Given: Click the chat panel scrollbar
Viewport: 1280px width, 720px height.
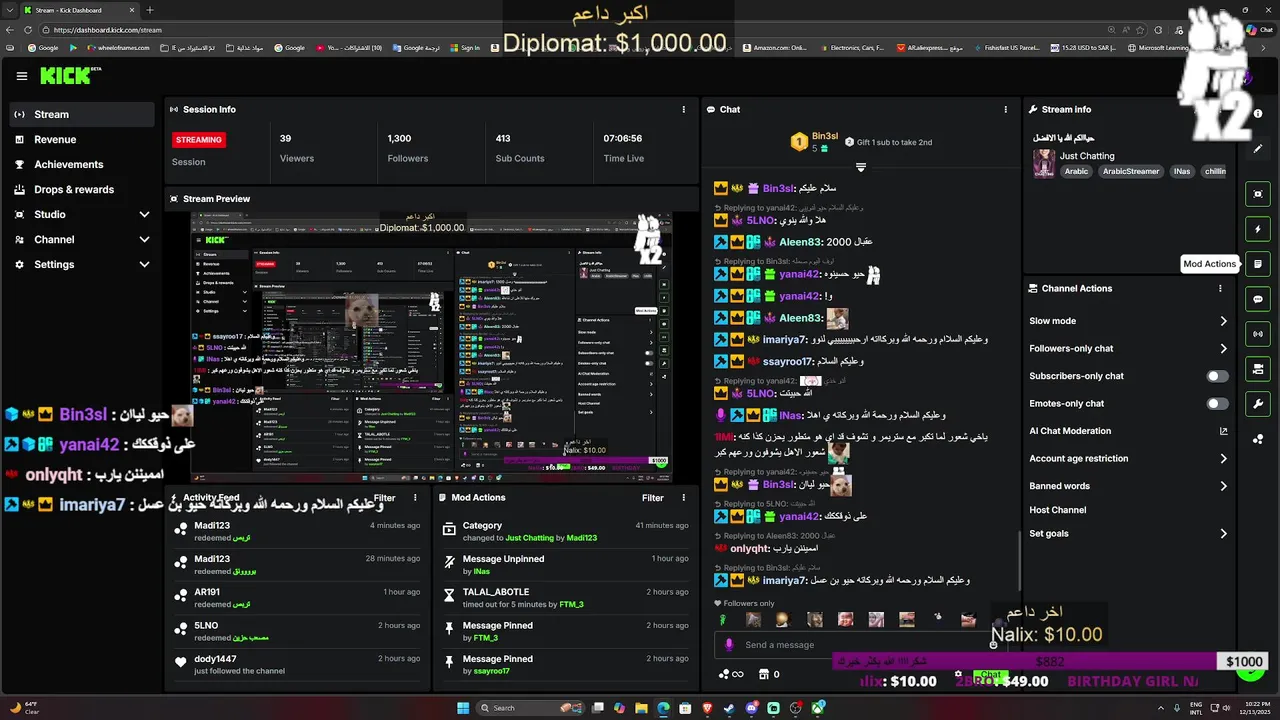Looking at the screenshot, I should tap(1019, 560).
